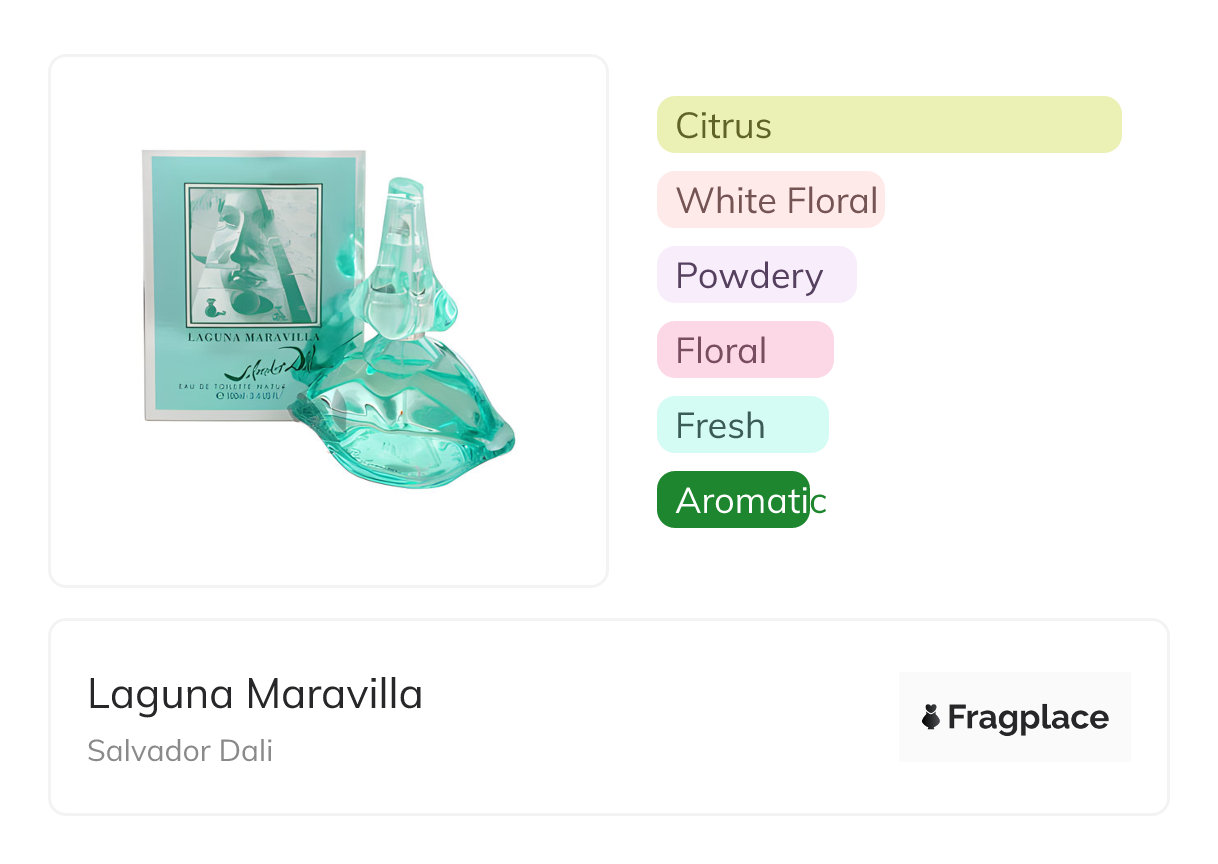Click the Laguna Maravilla title
Image resolution: width=1218 pixels, height=864 pixels.
(254, 694)
